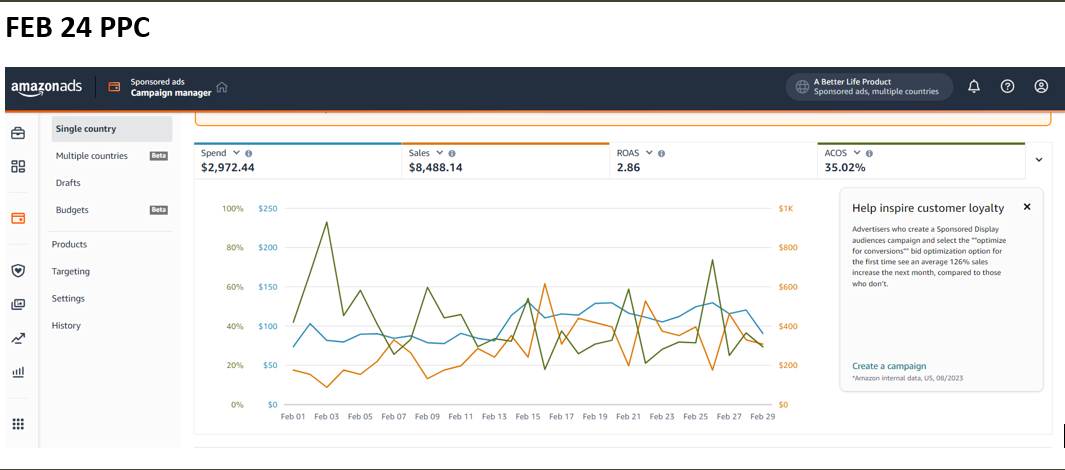Open the notifications bell
Viewport: 1065px width, 470px height.
[974, 87]
